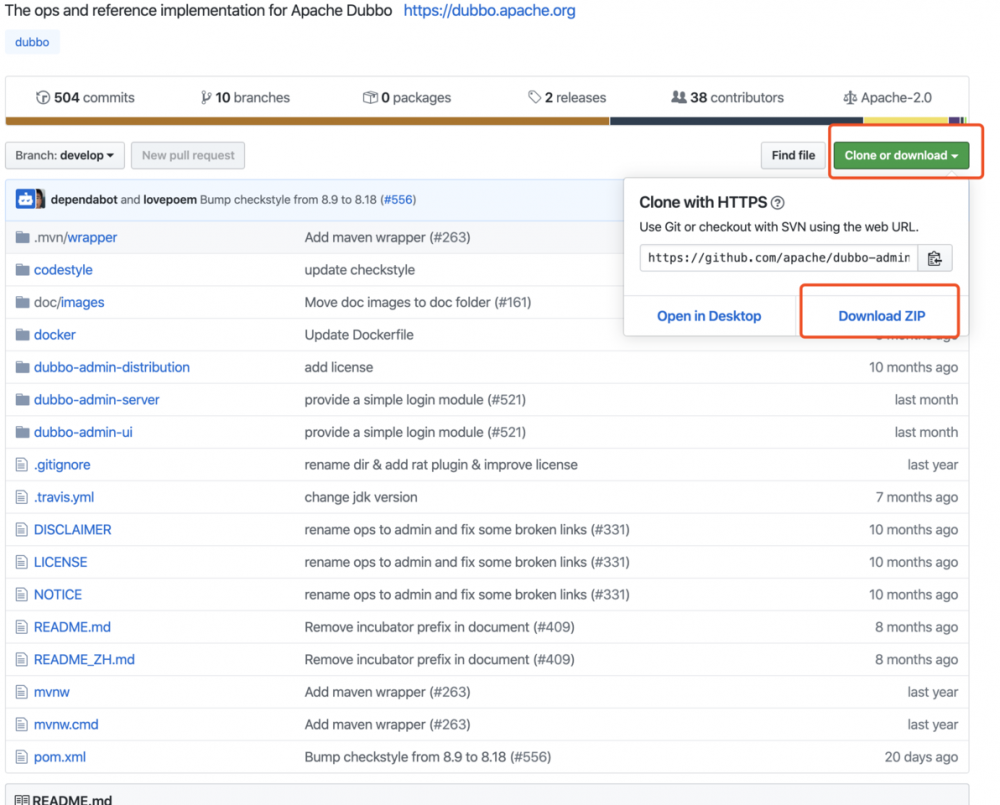Viewport: 1000px width, 805px height.
Task: Click the Apache-2.0 license scale icon
Action: (x=850, y=98)
